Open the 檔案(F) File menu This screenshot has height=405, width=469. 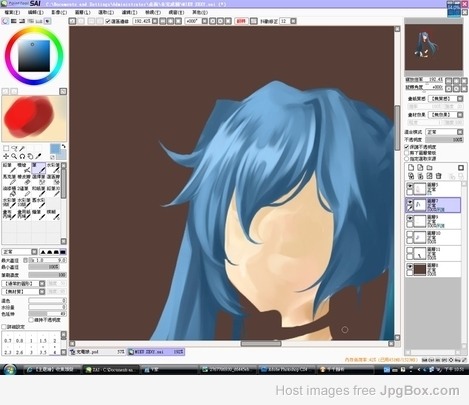click(x=12, y=12)
